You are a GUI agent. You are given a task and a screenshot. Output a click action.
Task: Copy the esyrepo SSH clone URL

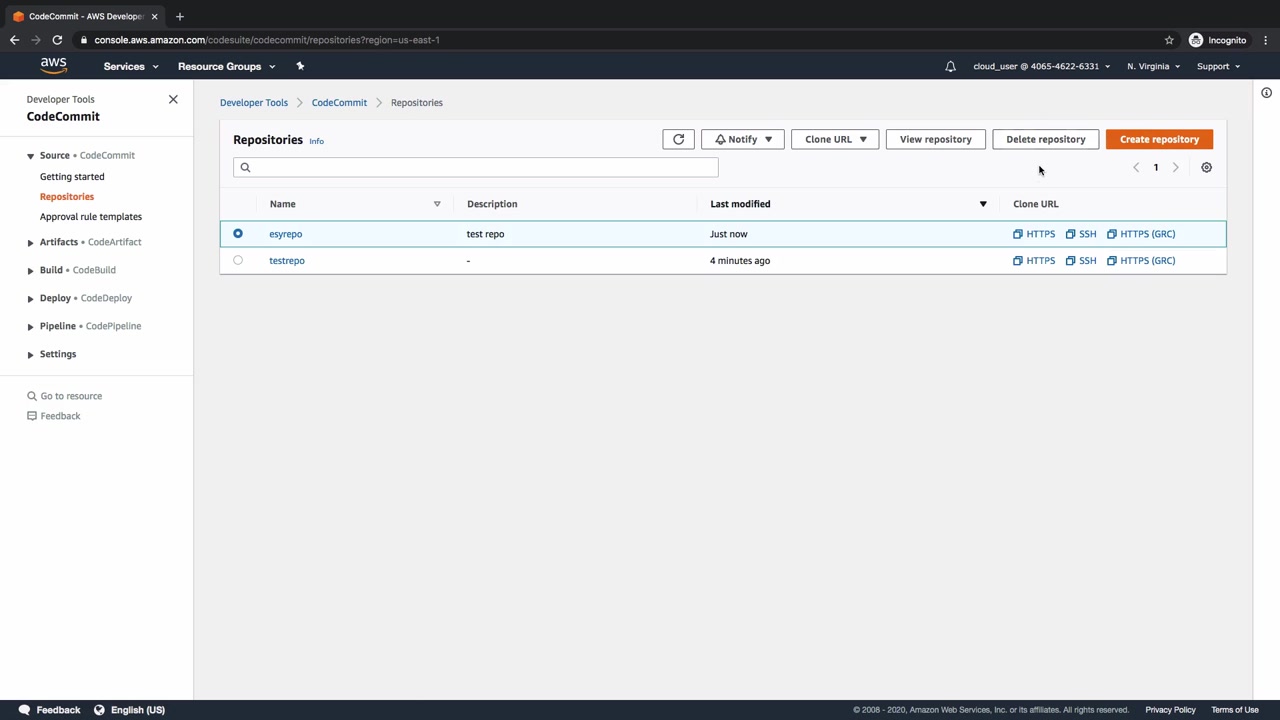1081,234
